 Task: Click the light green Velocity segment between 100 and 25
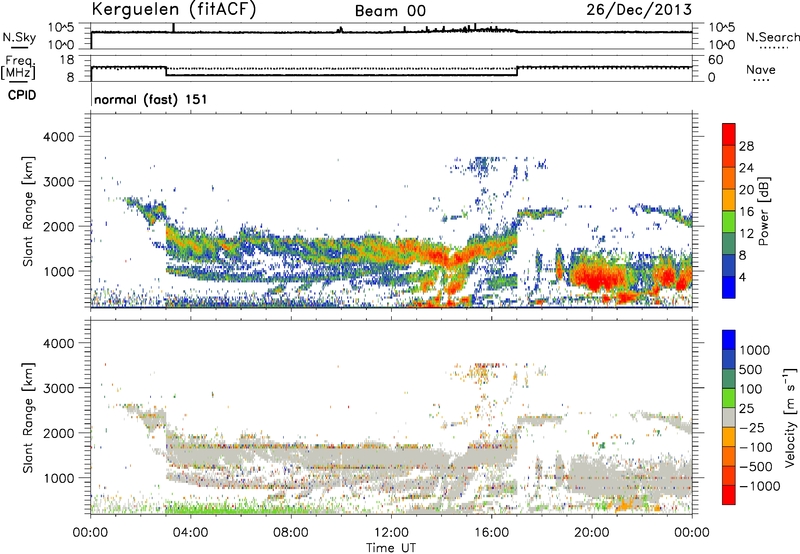click(x=729, y=398)
